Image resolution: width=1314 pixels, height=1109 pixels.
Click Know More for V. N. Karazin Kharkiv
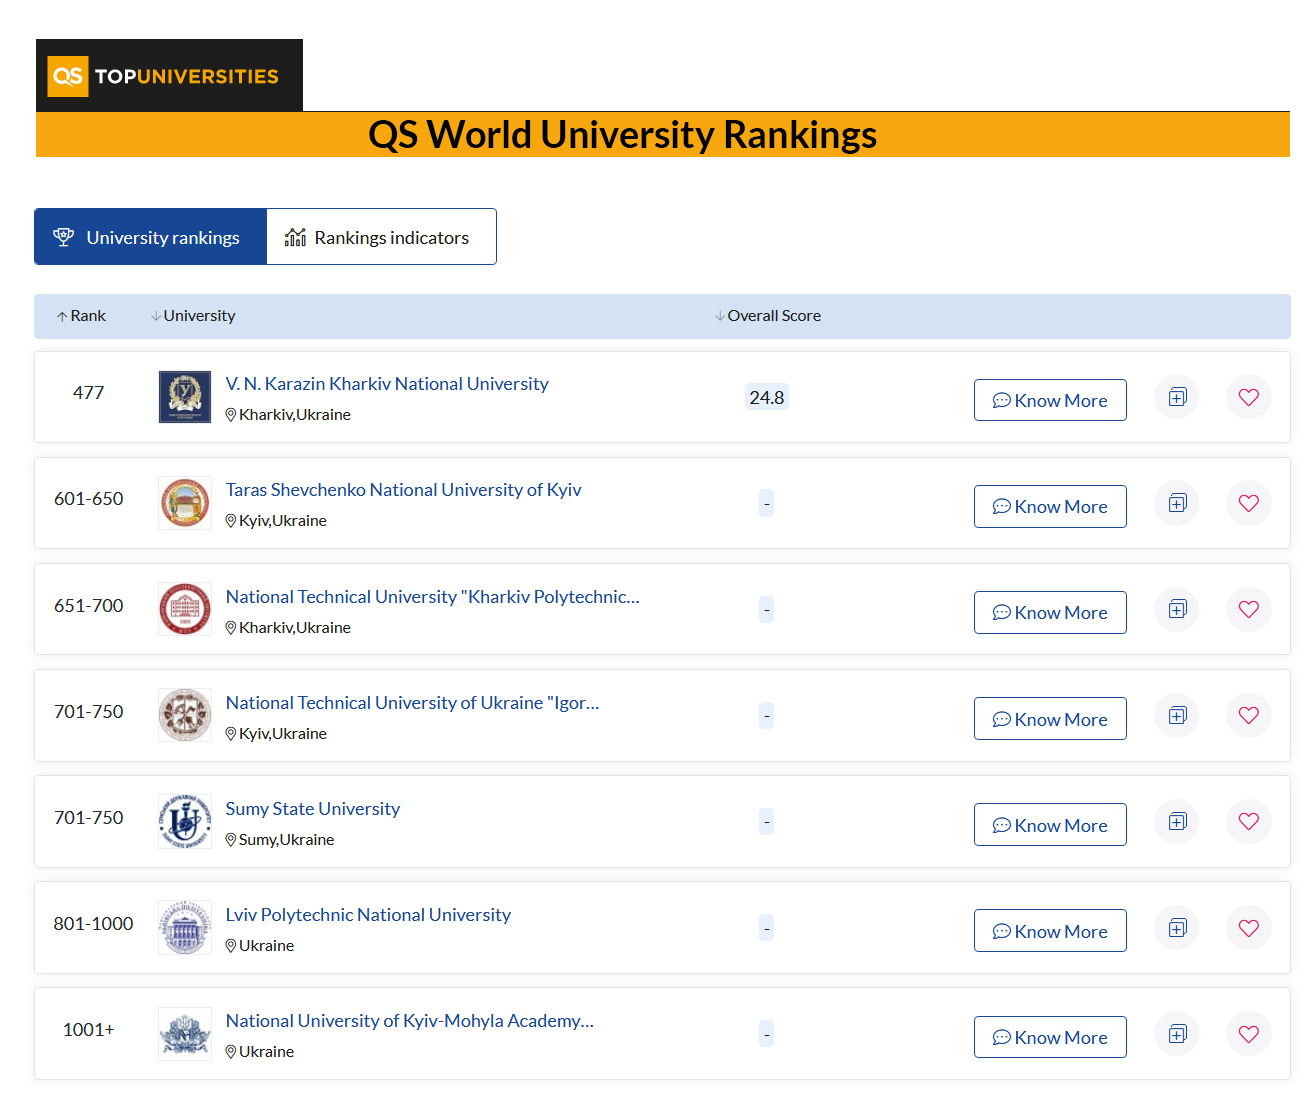point(1050,400)
